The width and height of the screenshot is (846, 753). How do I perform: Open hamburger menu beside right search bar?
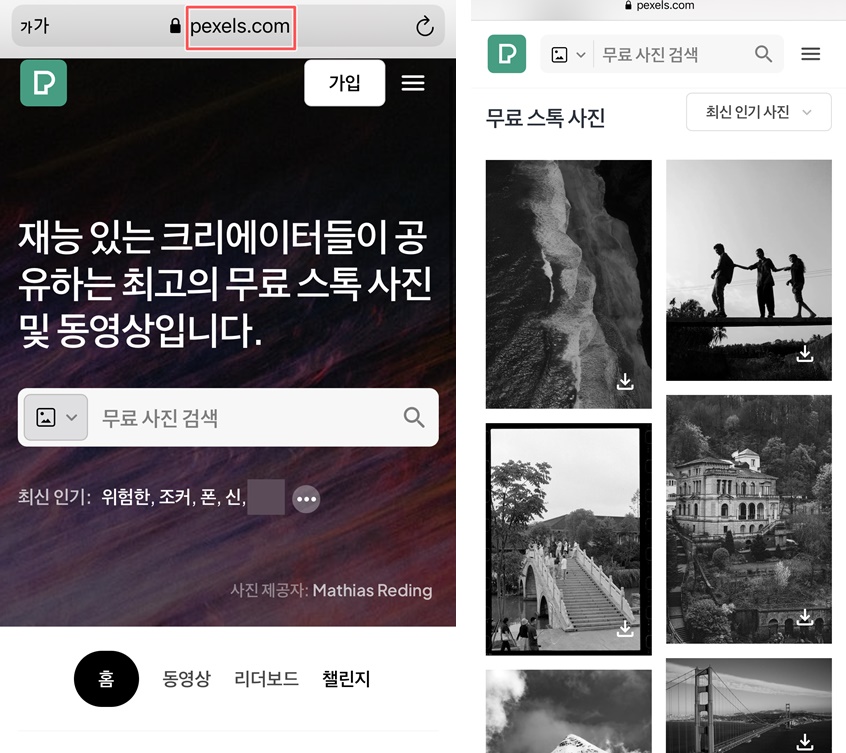coord(810,54)
